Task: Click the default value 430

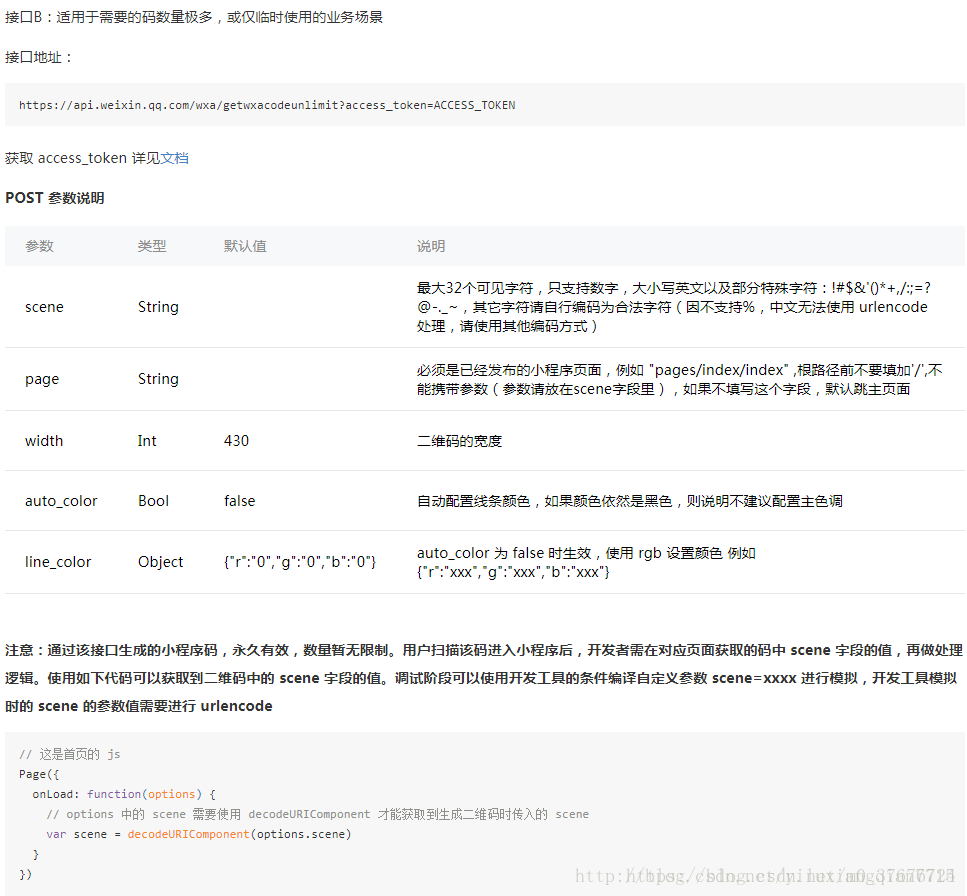Action: (236, 441)
